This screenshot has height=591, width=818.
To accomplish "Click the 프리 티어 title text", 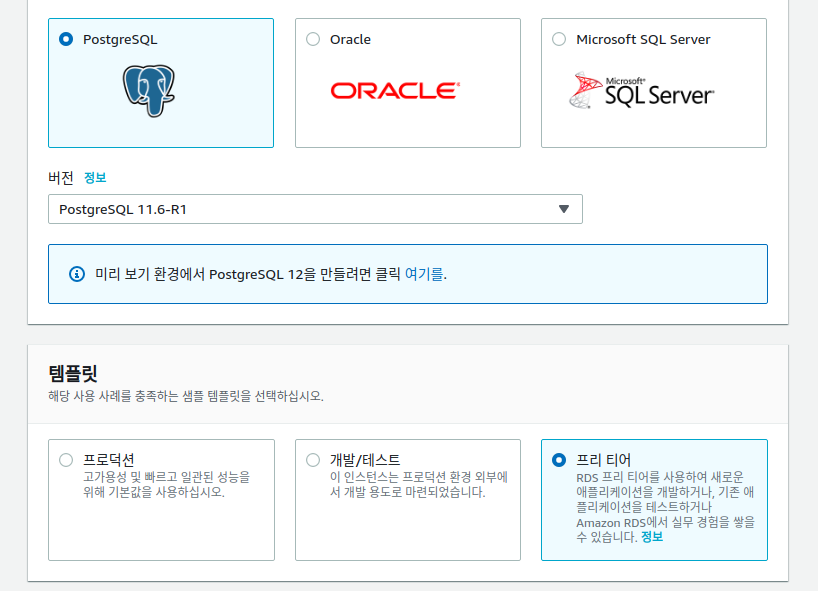I will click(604, 460).
